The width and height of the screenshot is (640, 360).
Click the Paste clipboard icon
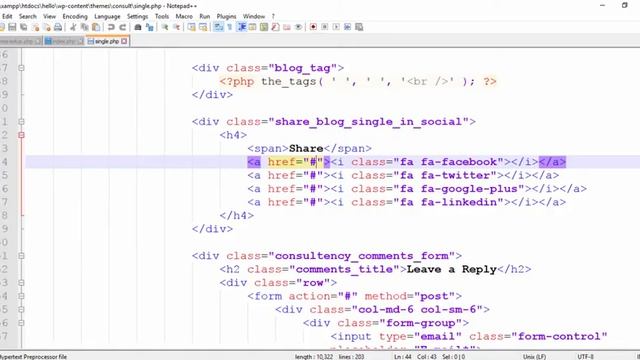(96, 27)
